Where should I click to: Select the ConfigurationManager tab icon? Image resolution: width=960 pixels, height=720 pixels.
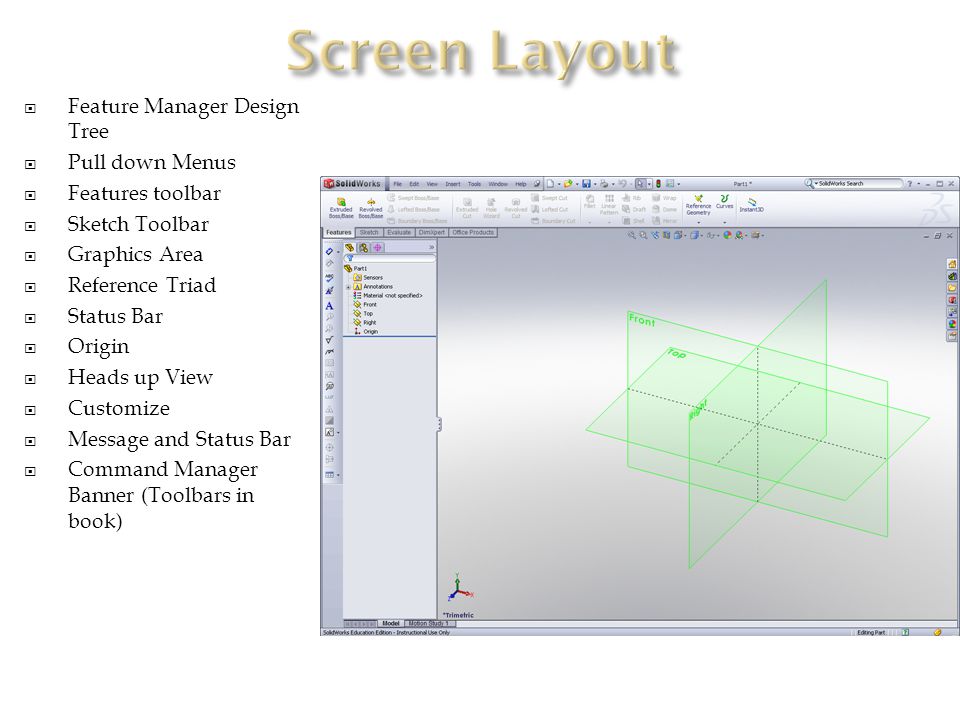pos(378,247)
